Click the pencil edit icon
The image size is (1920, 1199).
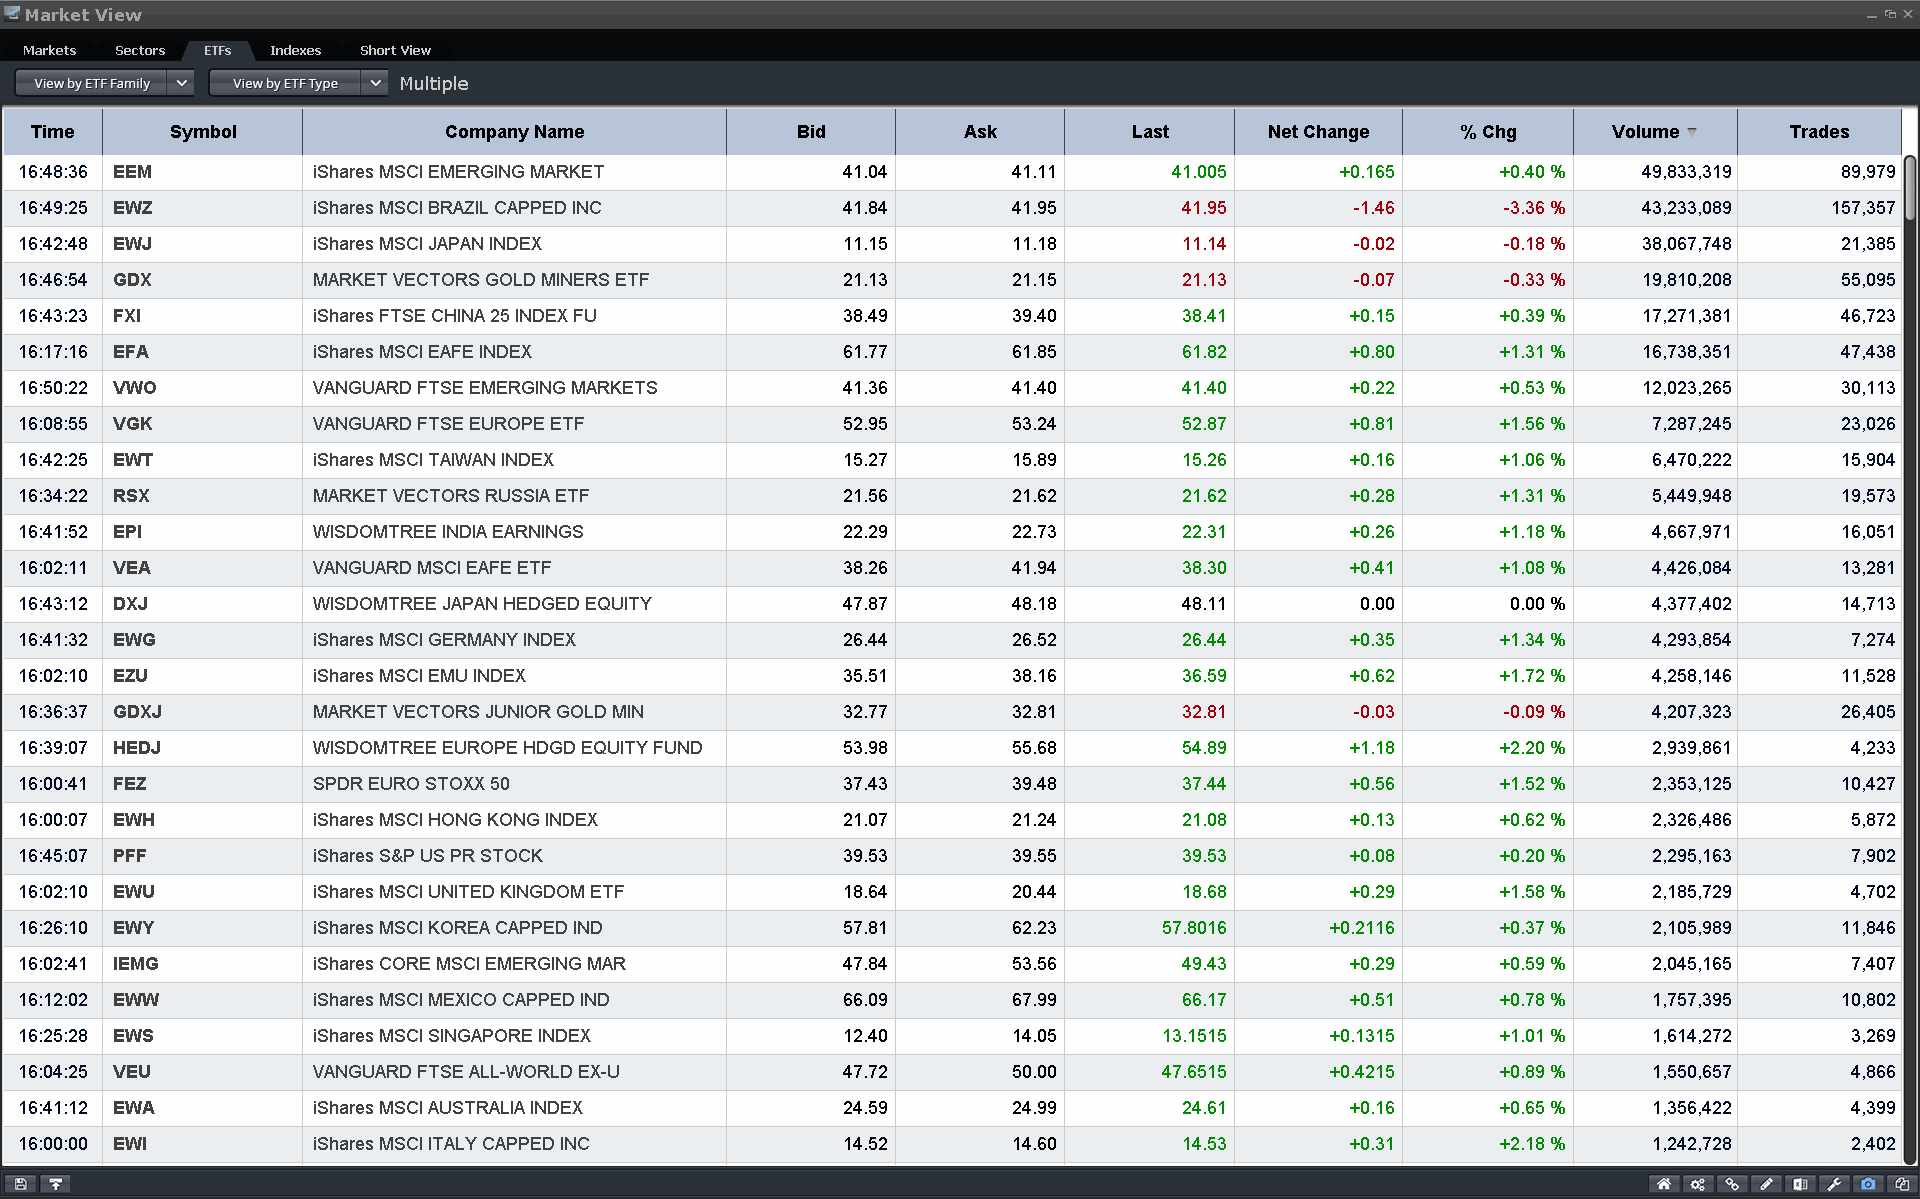click(1766, 1184)
